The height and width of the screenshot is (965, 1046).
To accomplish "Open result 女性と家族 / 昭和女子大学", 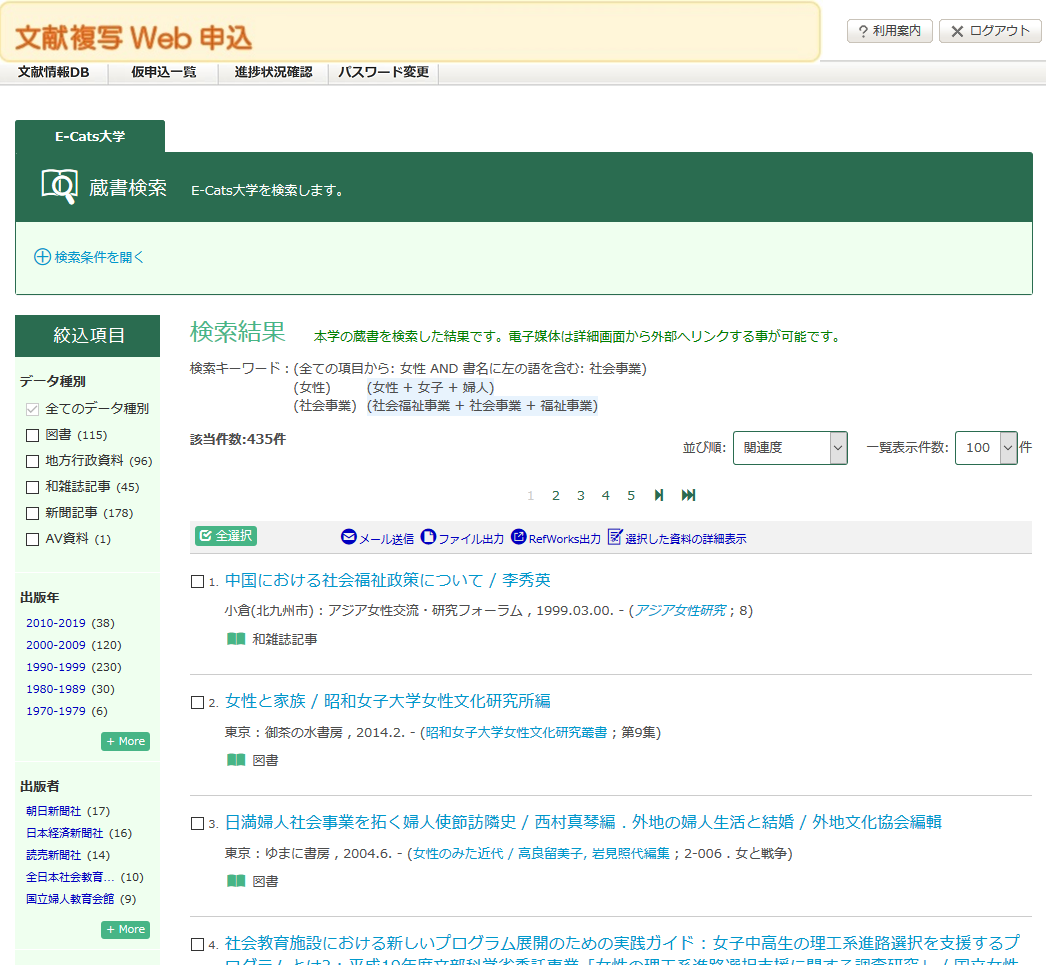I will [388, 701].
